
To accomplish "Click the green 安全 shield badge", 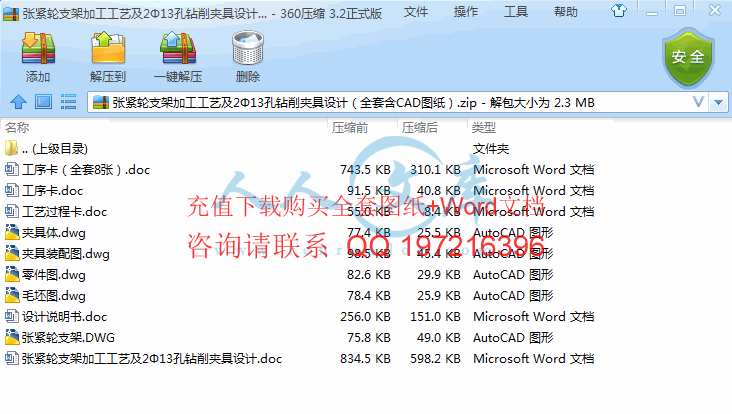I will 688,57.
